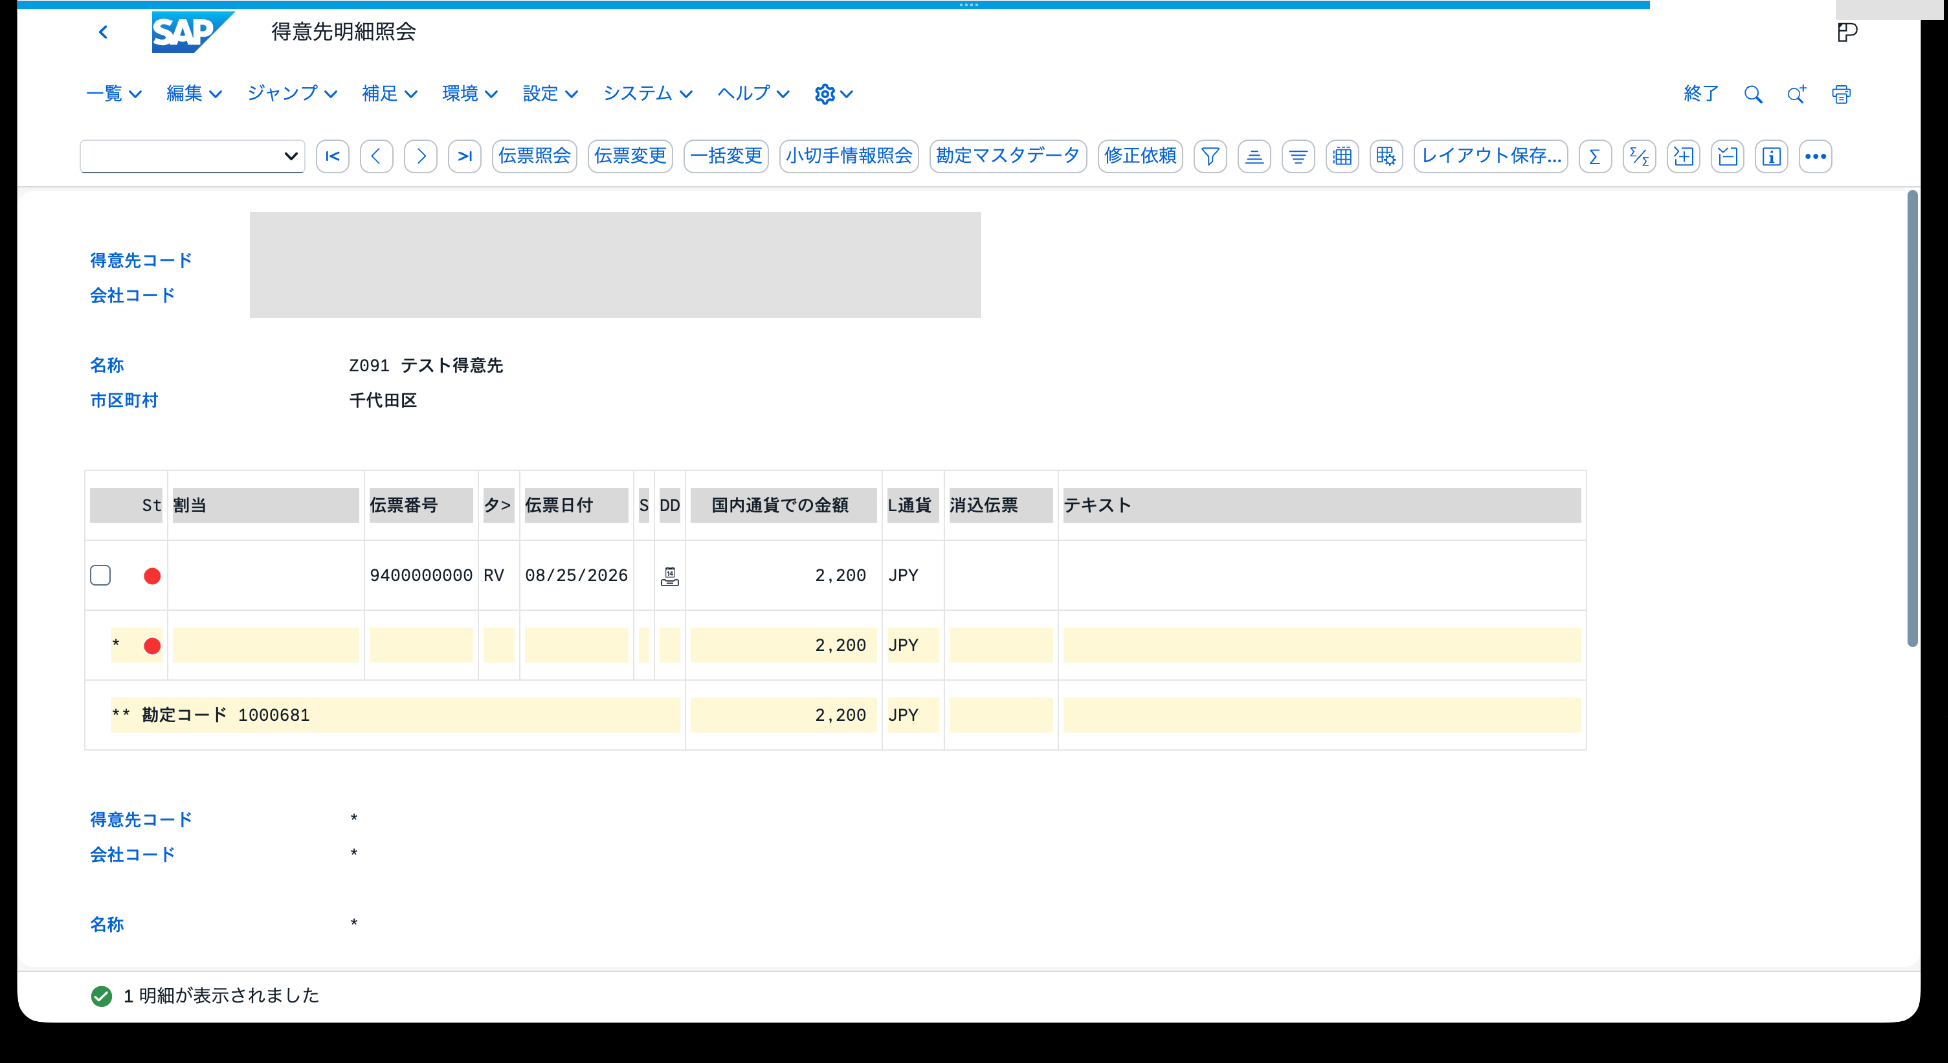Open the ジャンプ menu
Image resolution: width=1948 pixels, height=1063 pixels.
[x=292, y=93]
